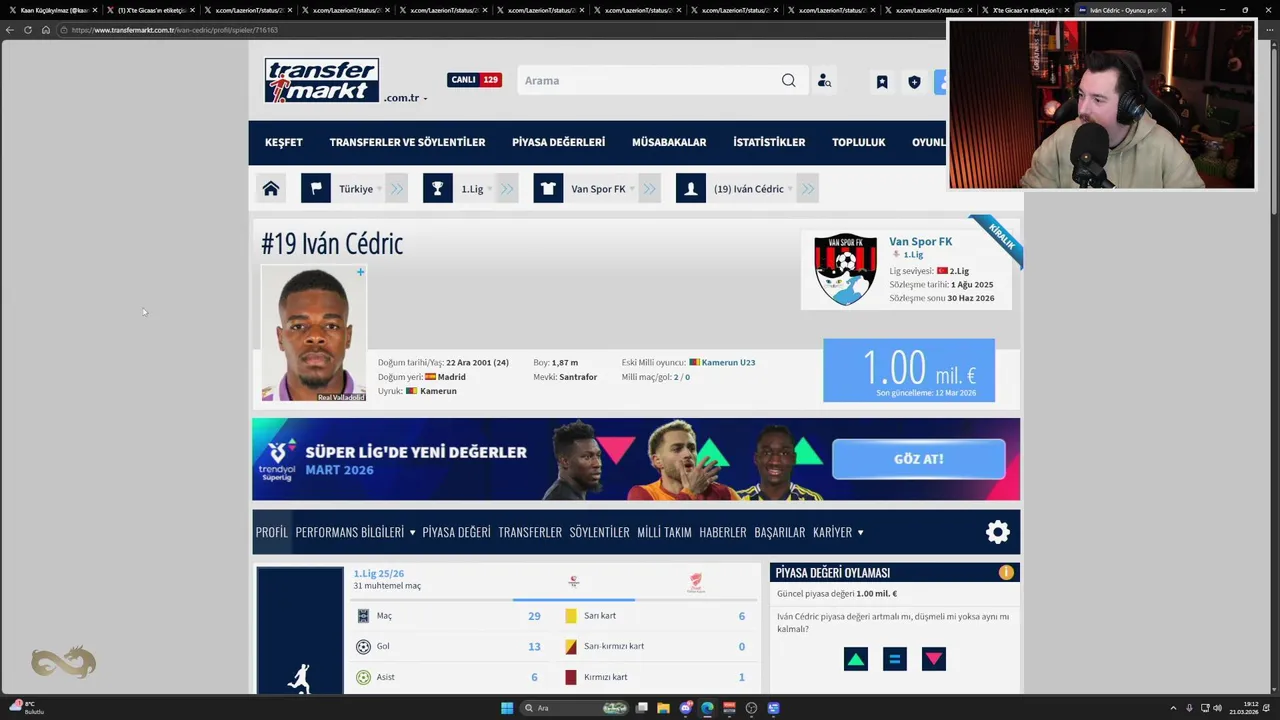This screenshot has width=1280, height=720.
Task: Open the KEŞFET menu
Action: (x=284, y=142)
